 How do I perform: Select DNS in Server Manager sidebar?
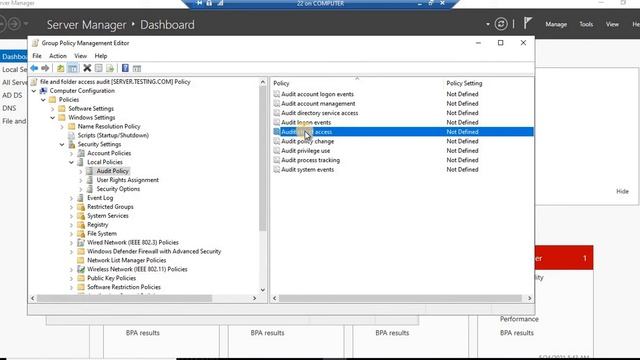(9, 108)
